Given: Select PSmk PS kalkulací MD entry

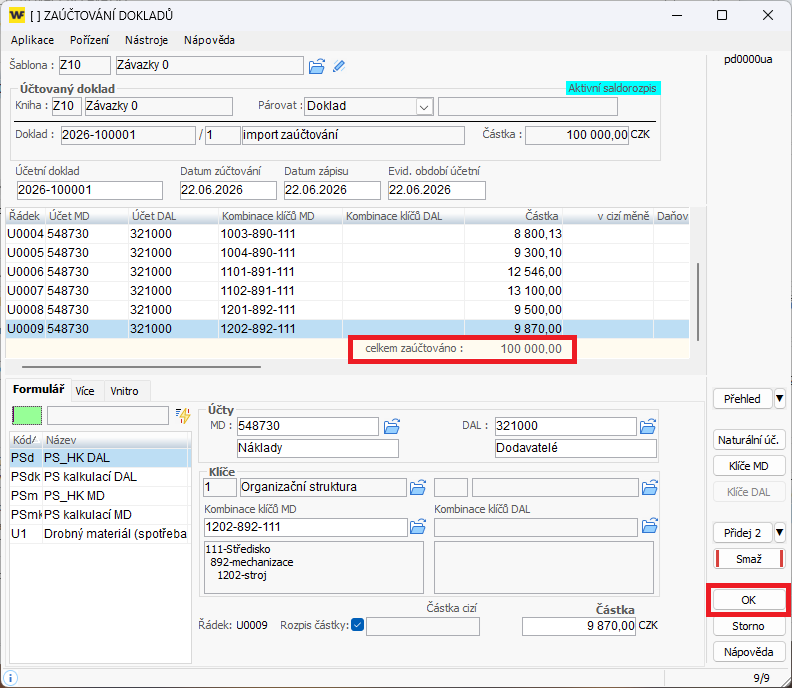Looking at the screenshot, I should click(99, 515).
